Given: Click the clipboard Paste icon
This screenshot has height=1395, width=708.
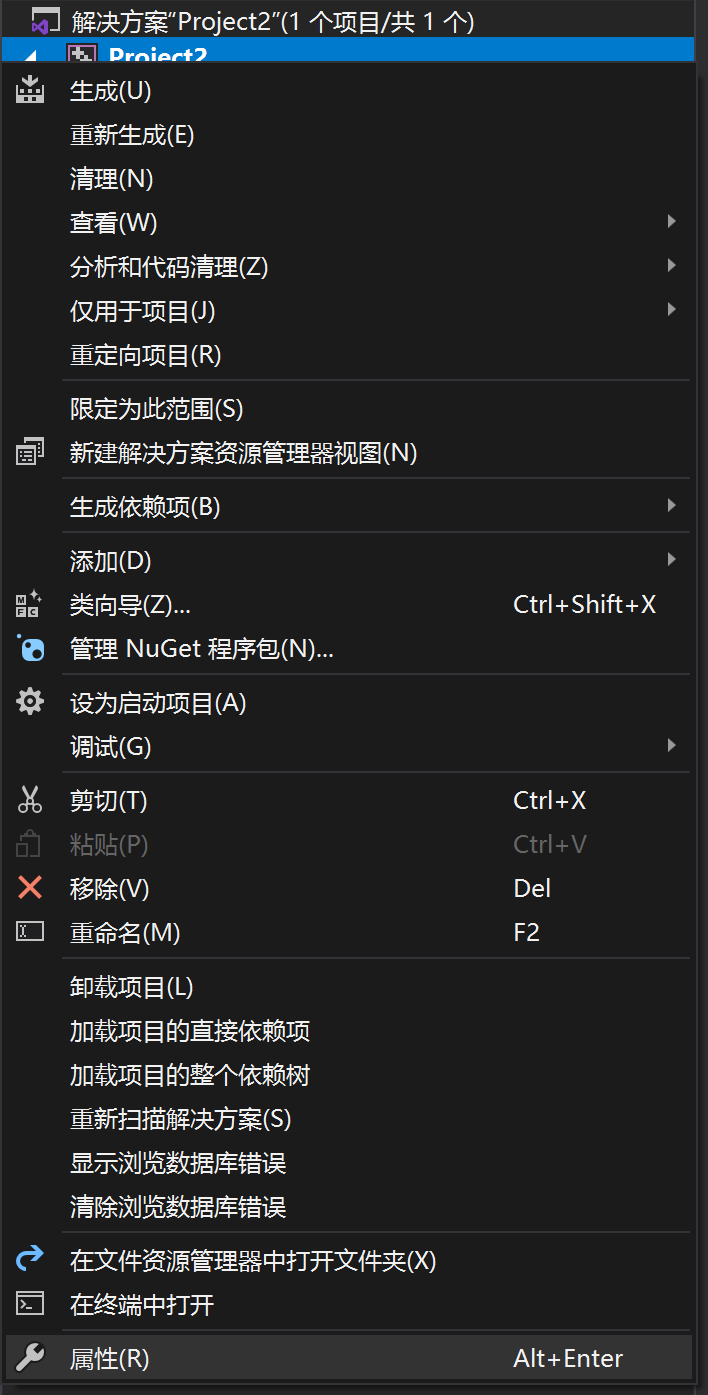Looking at the screenshot, I should click(x=30, y=843).
